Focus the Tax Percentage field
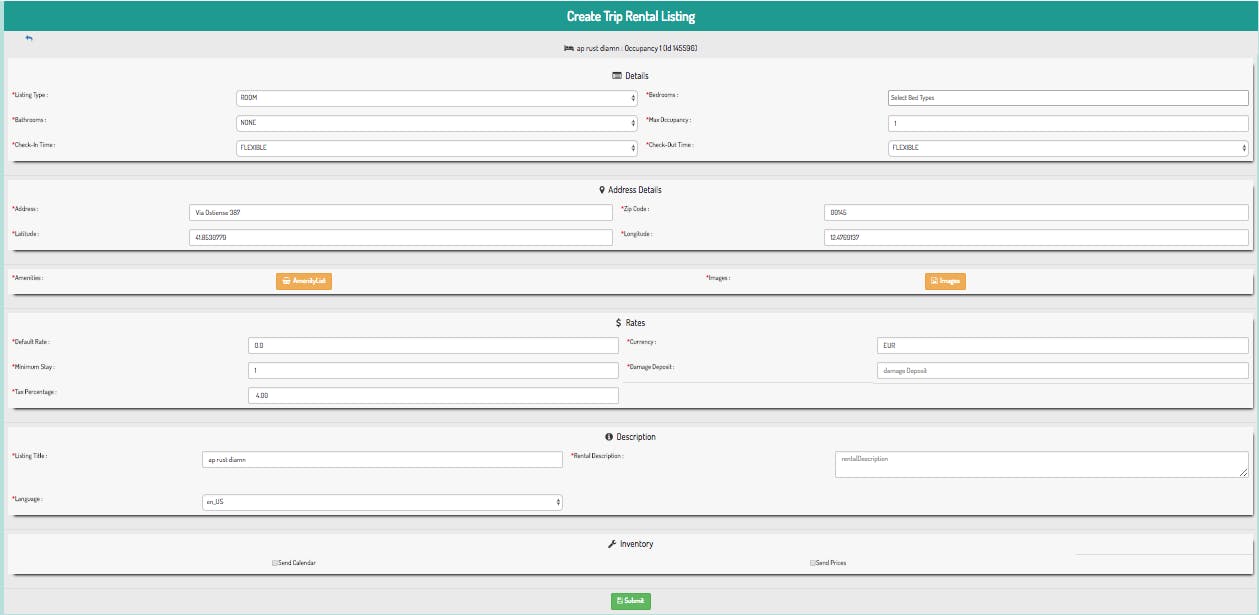Image resolution: width=1259 pixels, height=615 pixels. 433,395
